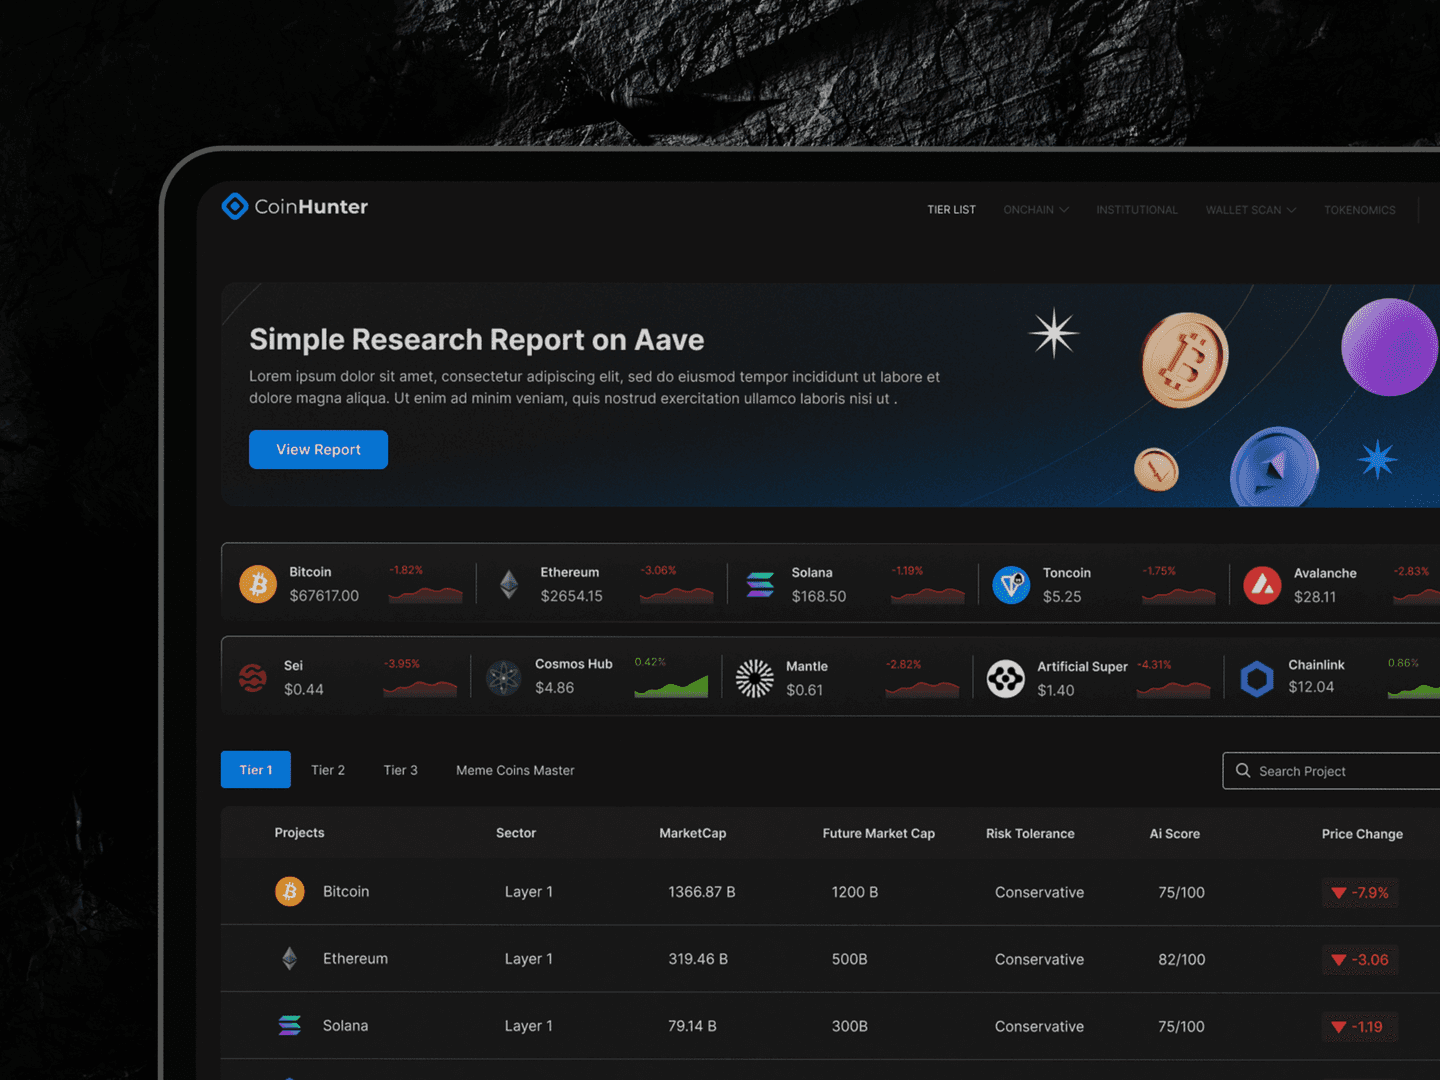Open the TIER LIST menu item
Image resolution: width=1440 pixels, height=1080 pixels.
(951, 209)
